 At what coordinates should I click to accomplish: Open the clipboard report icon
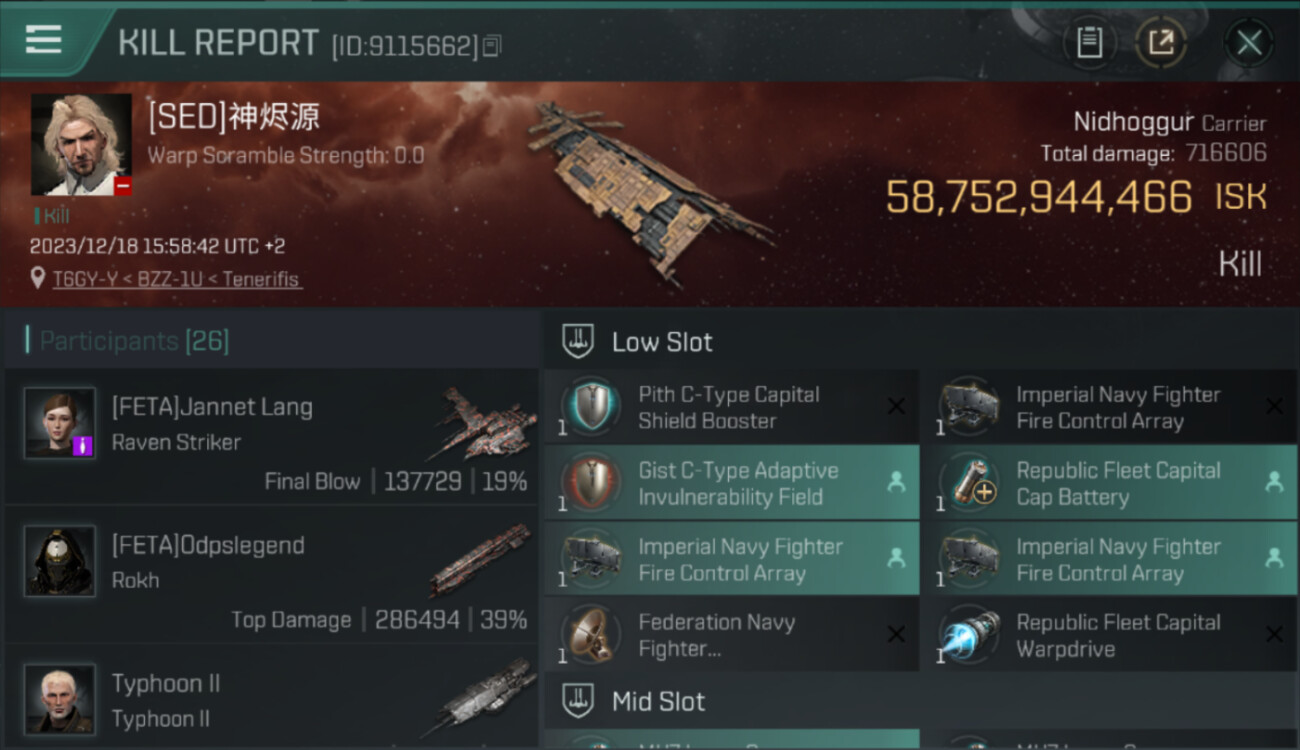coord(1089,43)
